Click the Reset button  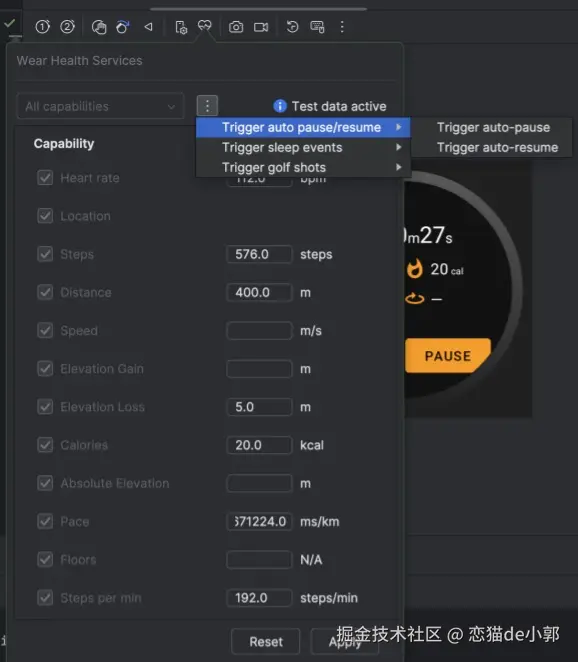click(266, 642)
